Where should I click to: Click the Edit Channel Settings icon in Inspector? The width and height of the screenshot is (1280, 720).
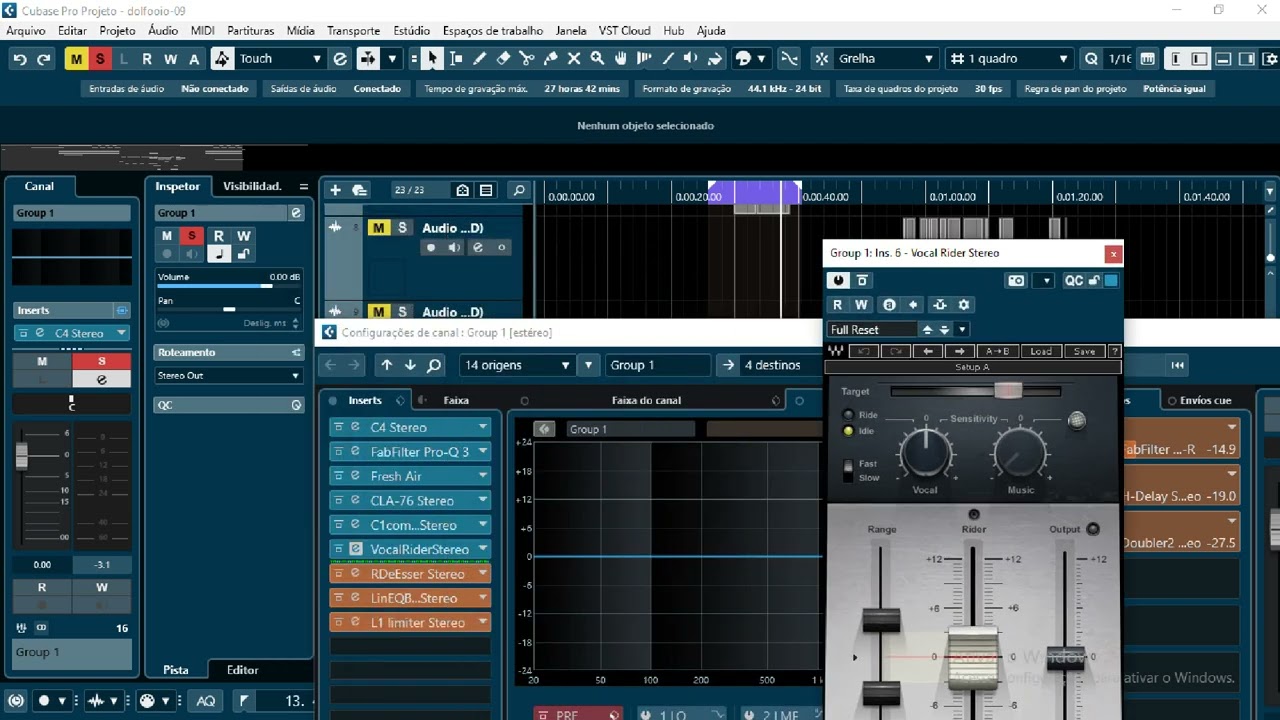[x=296, y=213]
